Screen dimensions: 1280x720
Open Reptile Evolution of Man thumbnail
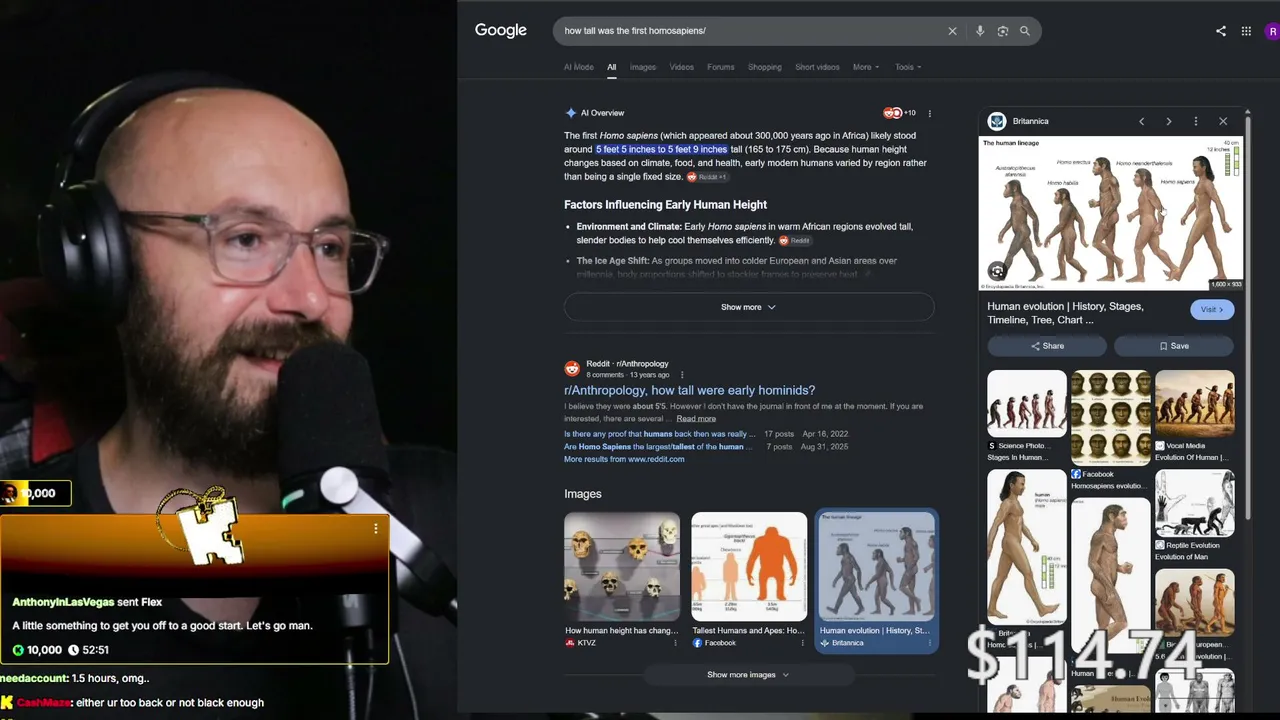[x=1195, y=504]
